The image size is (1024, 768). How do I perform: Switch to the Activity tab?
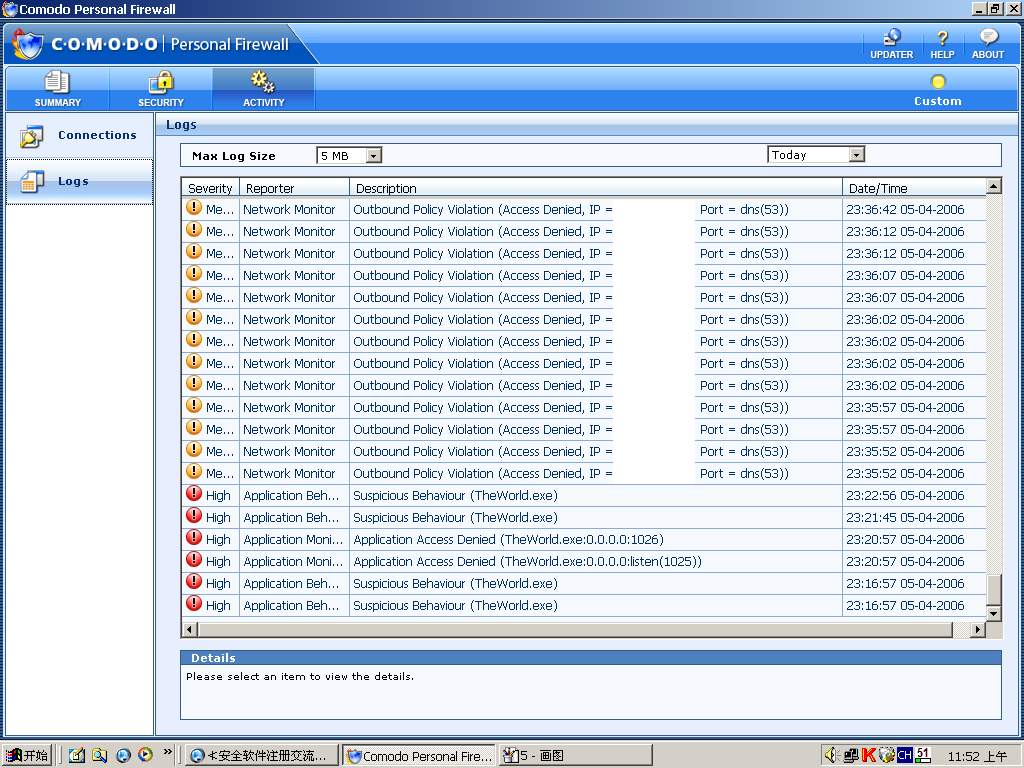click(263, 89)
